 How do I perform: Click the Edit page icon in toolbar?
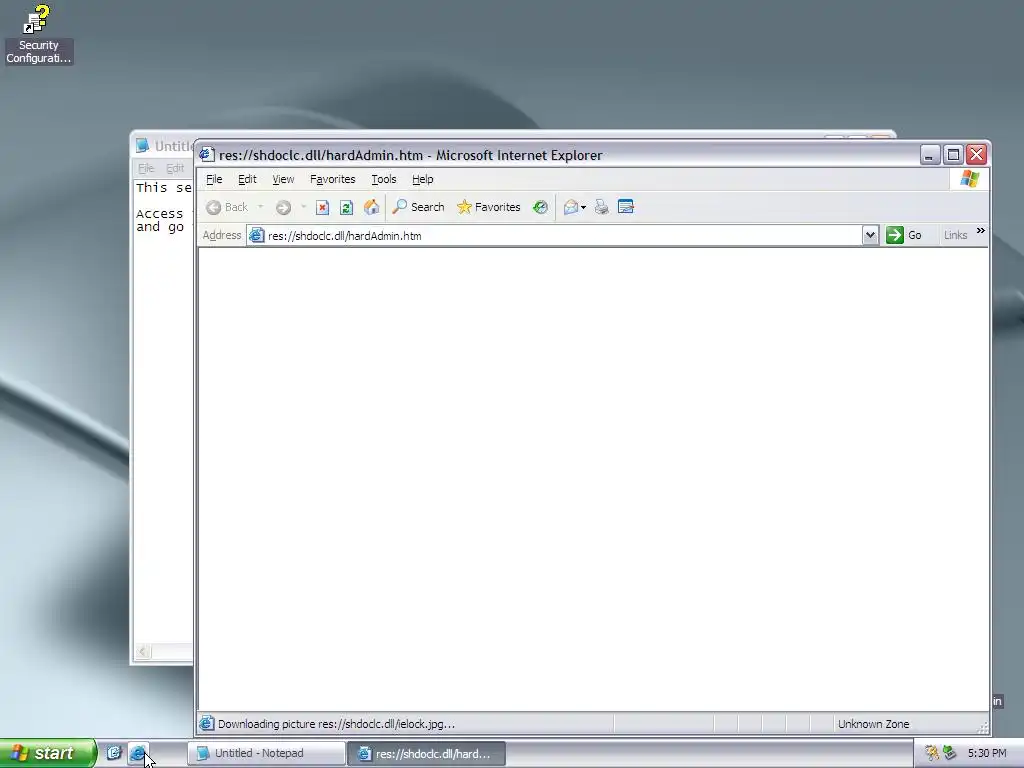point(626,208)
